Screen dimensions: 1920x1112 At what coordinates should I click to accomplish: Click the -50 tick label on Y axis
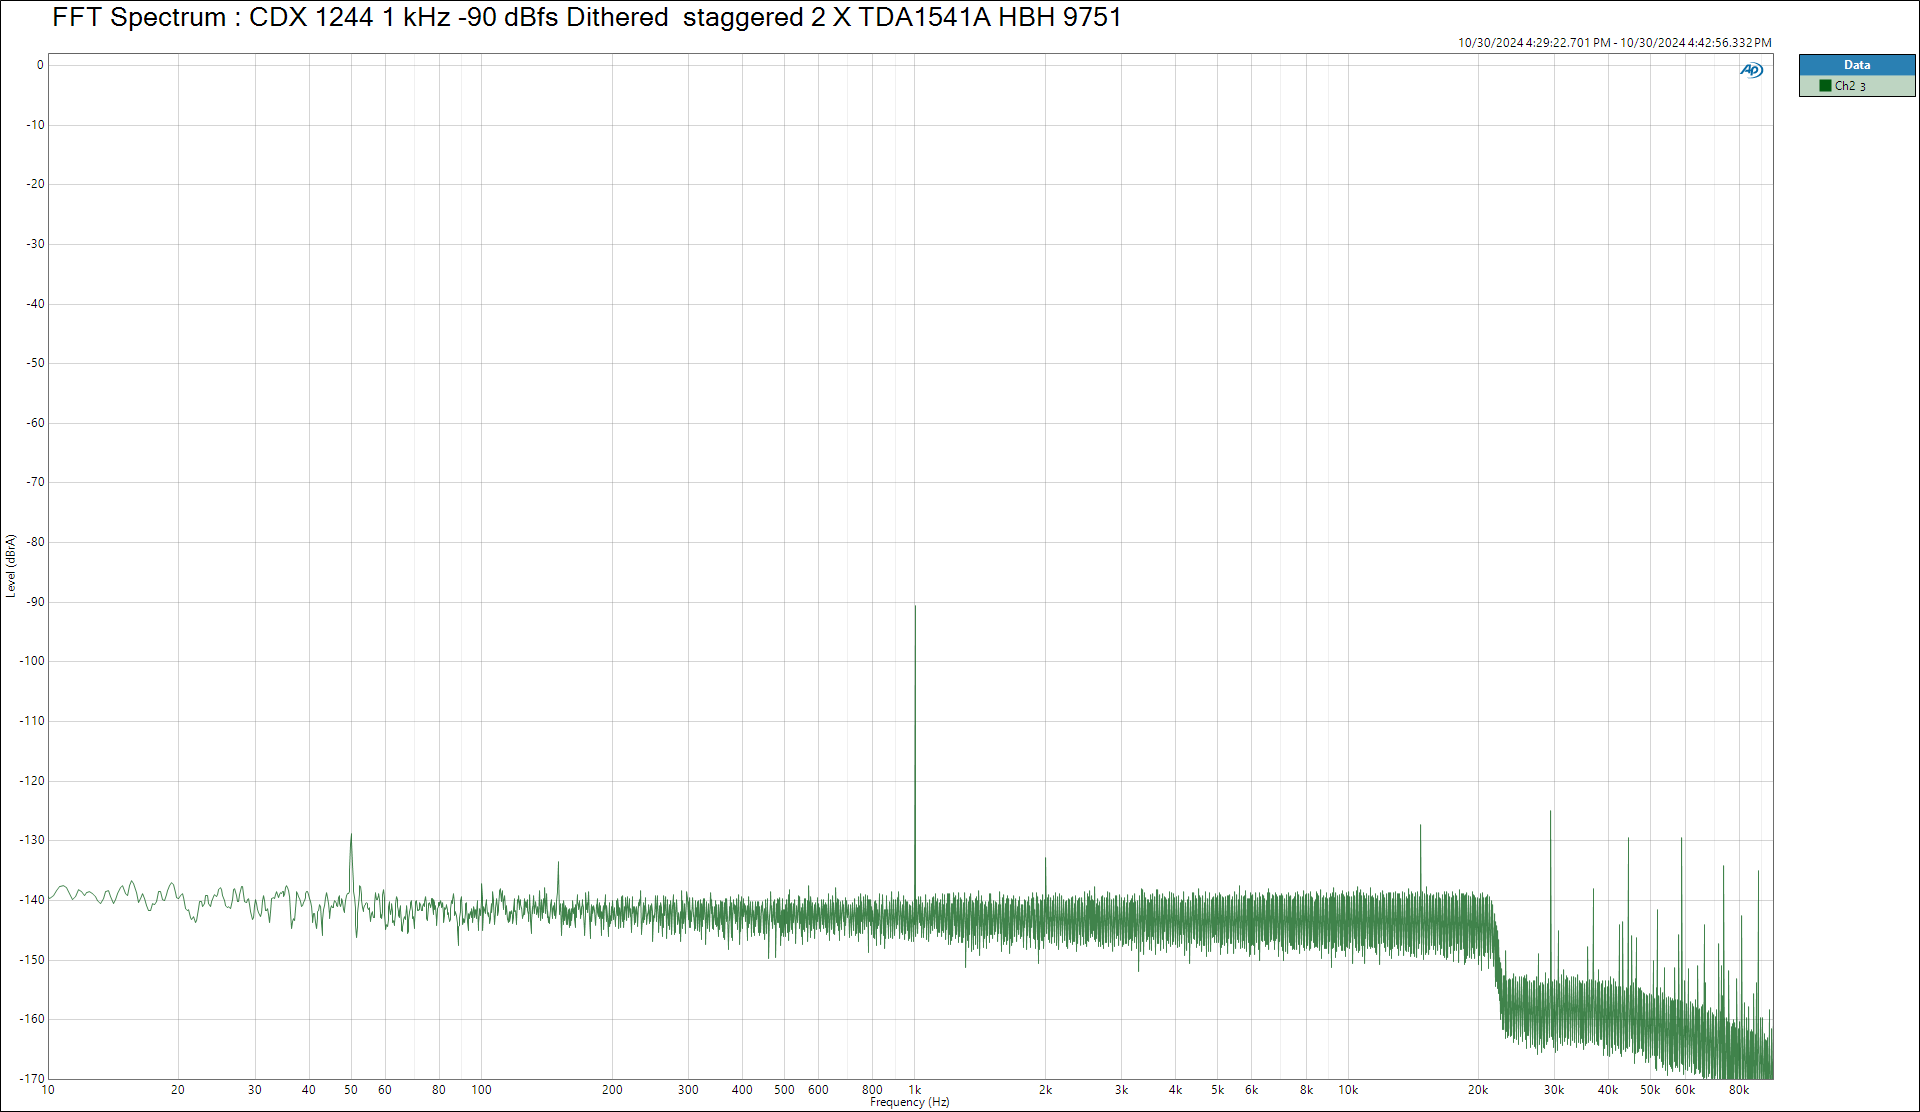click(x=36, y=363)
